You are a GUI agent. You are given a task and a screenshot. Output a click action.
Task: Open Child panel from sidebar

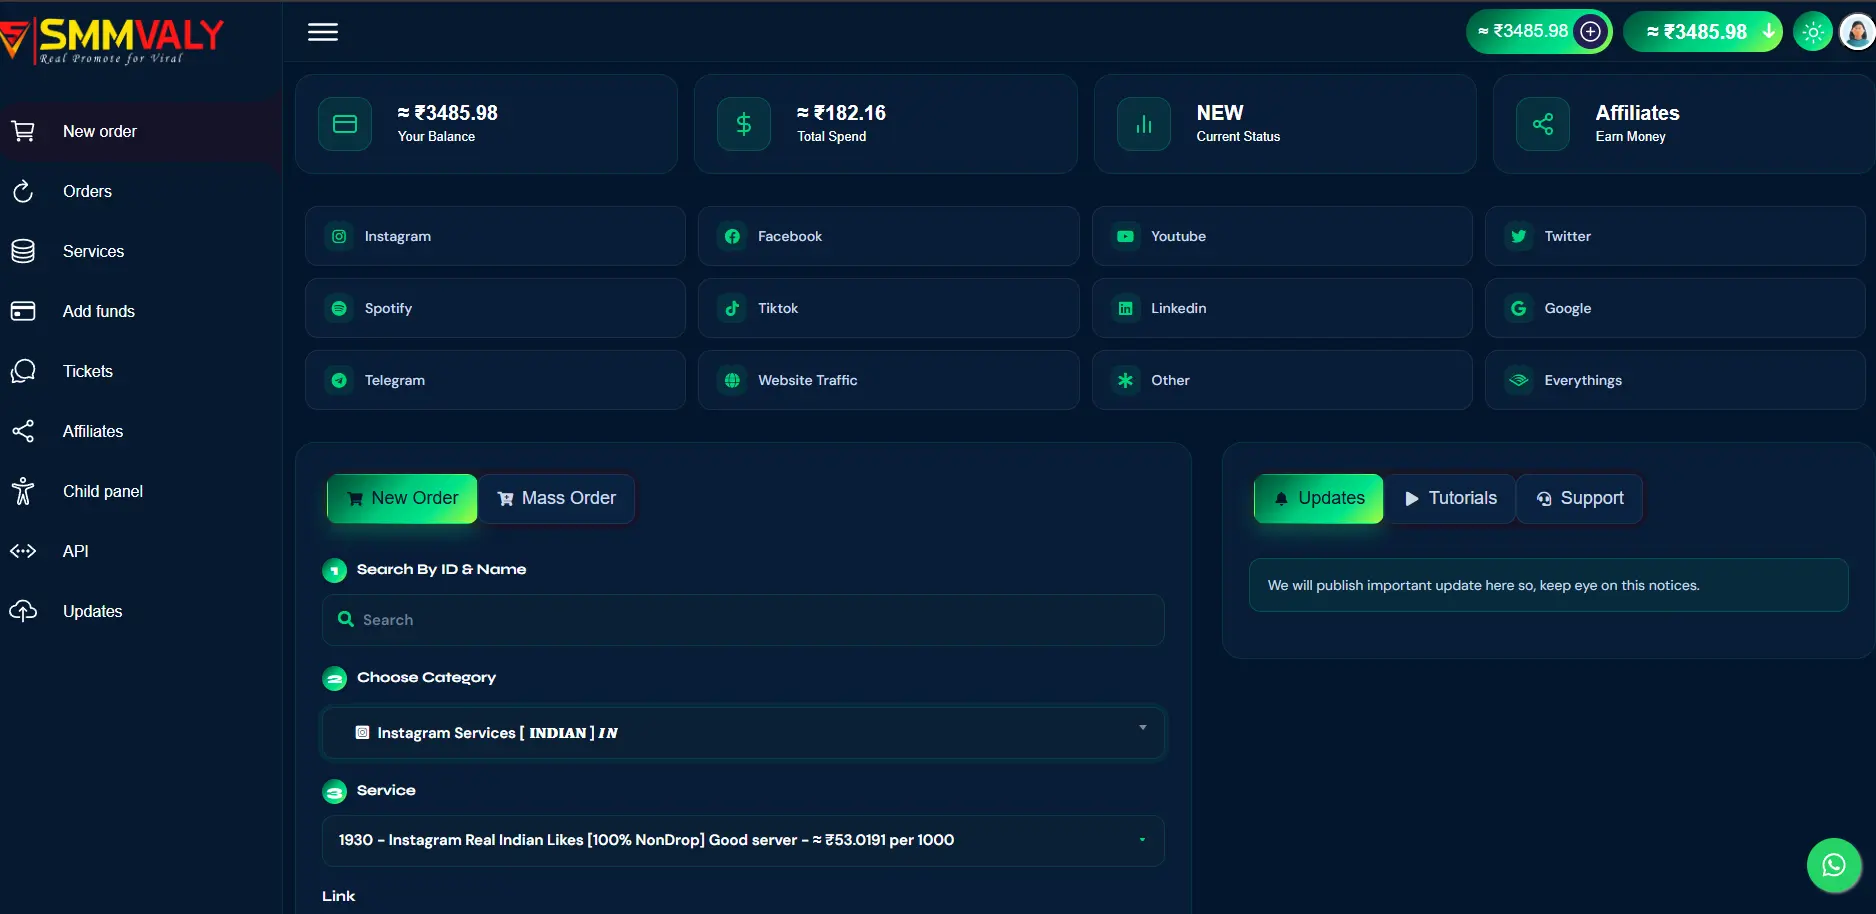click(x=102, y=491)
